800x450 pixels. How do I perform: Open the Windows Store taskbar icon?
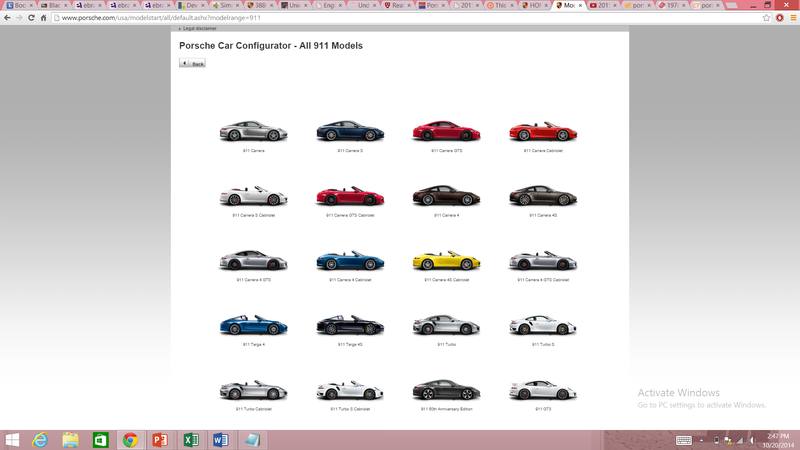(x=101, y=440)
